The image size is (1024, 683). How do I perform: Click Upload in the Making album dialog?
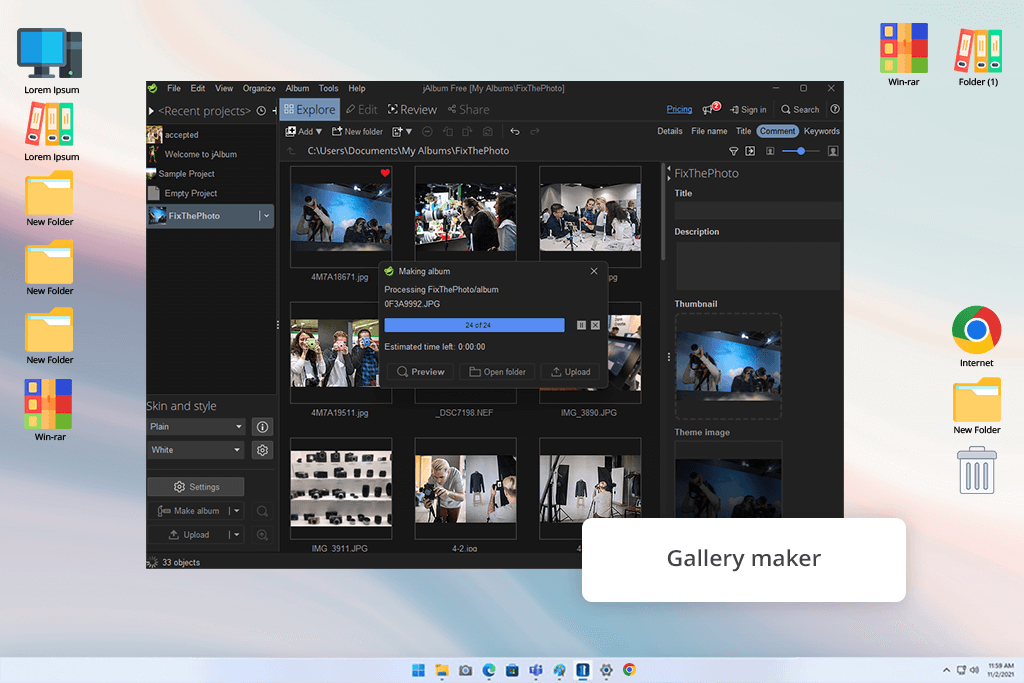click(571, 372)
